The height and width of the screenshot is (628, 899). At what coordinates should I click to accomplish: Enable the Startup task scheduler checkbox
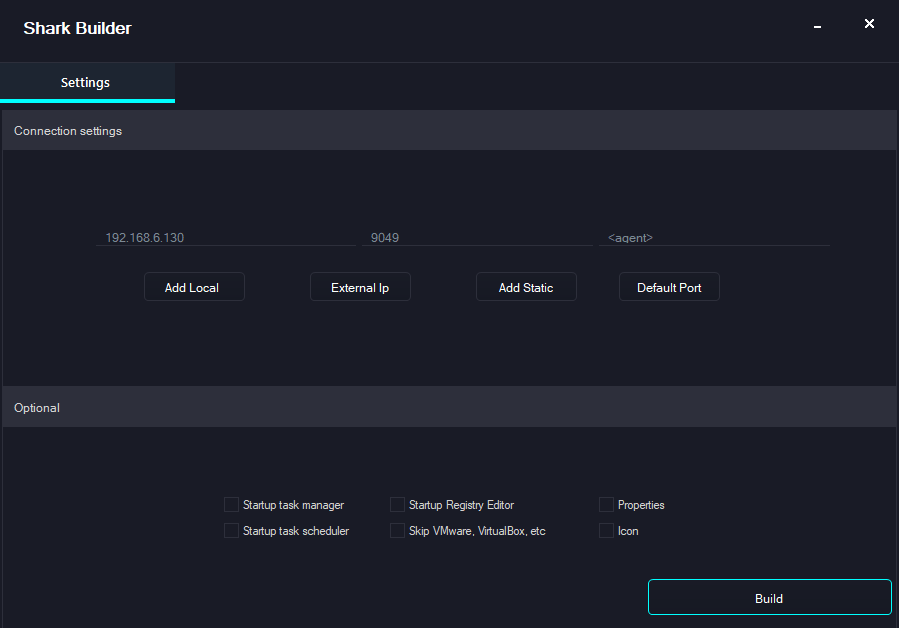(x=231, y=530)
